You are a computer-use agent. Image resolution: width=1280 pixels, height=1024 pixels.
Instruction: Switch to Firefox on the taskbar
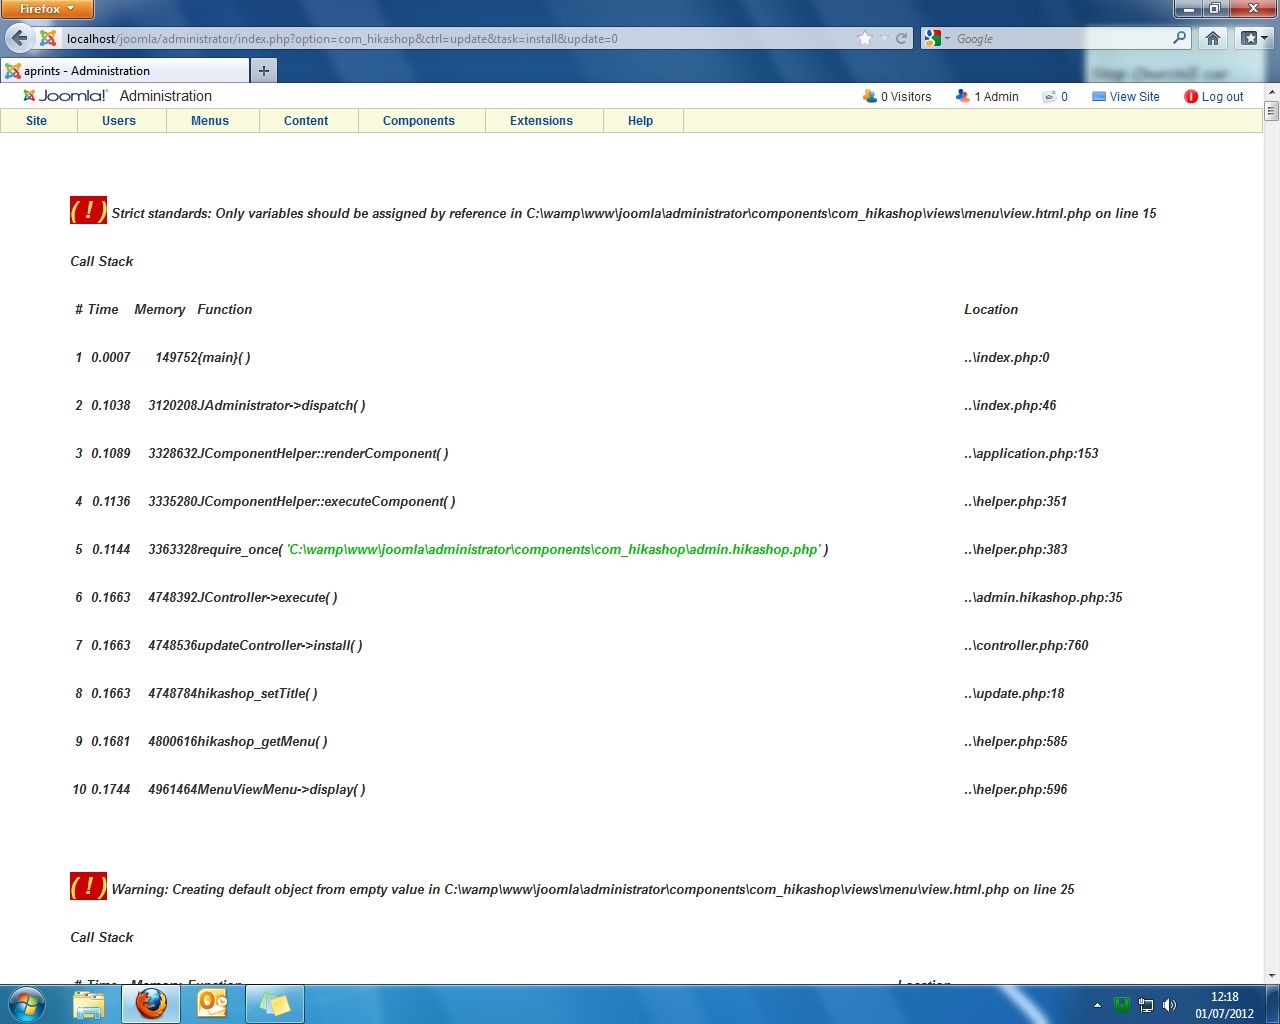pos(151,1004)
